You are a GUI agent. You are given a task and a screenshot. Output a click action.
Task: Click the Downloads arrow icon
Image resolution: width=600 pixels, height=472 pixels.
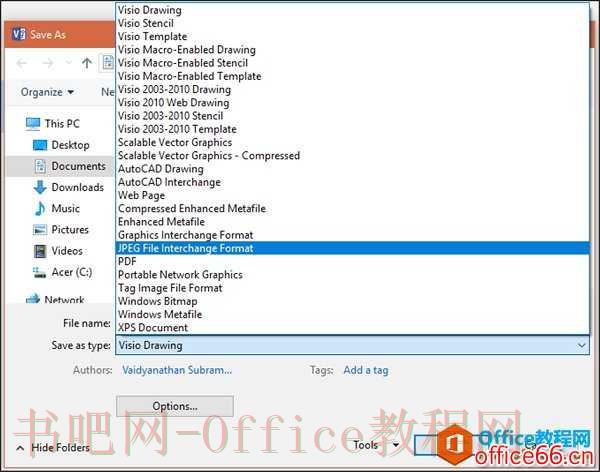[40, 187]
